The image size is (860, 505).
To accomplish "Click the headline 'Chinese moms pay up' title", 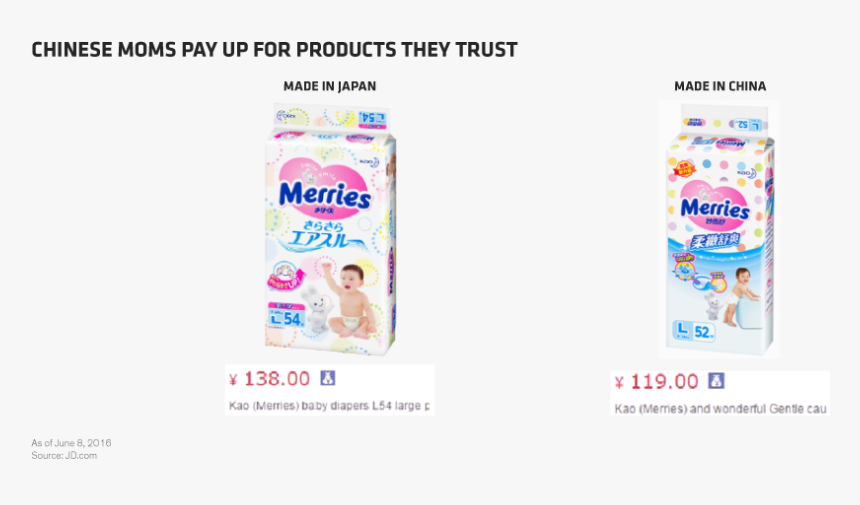I will coord(274,49).
